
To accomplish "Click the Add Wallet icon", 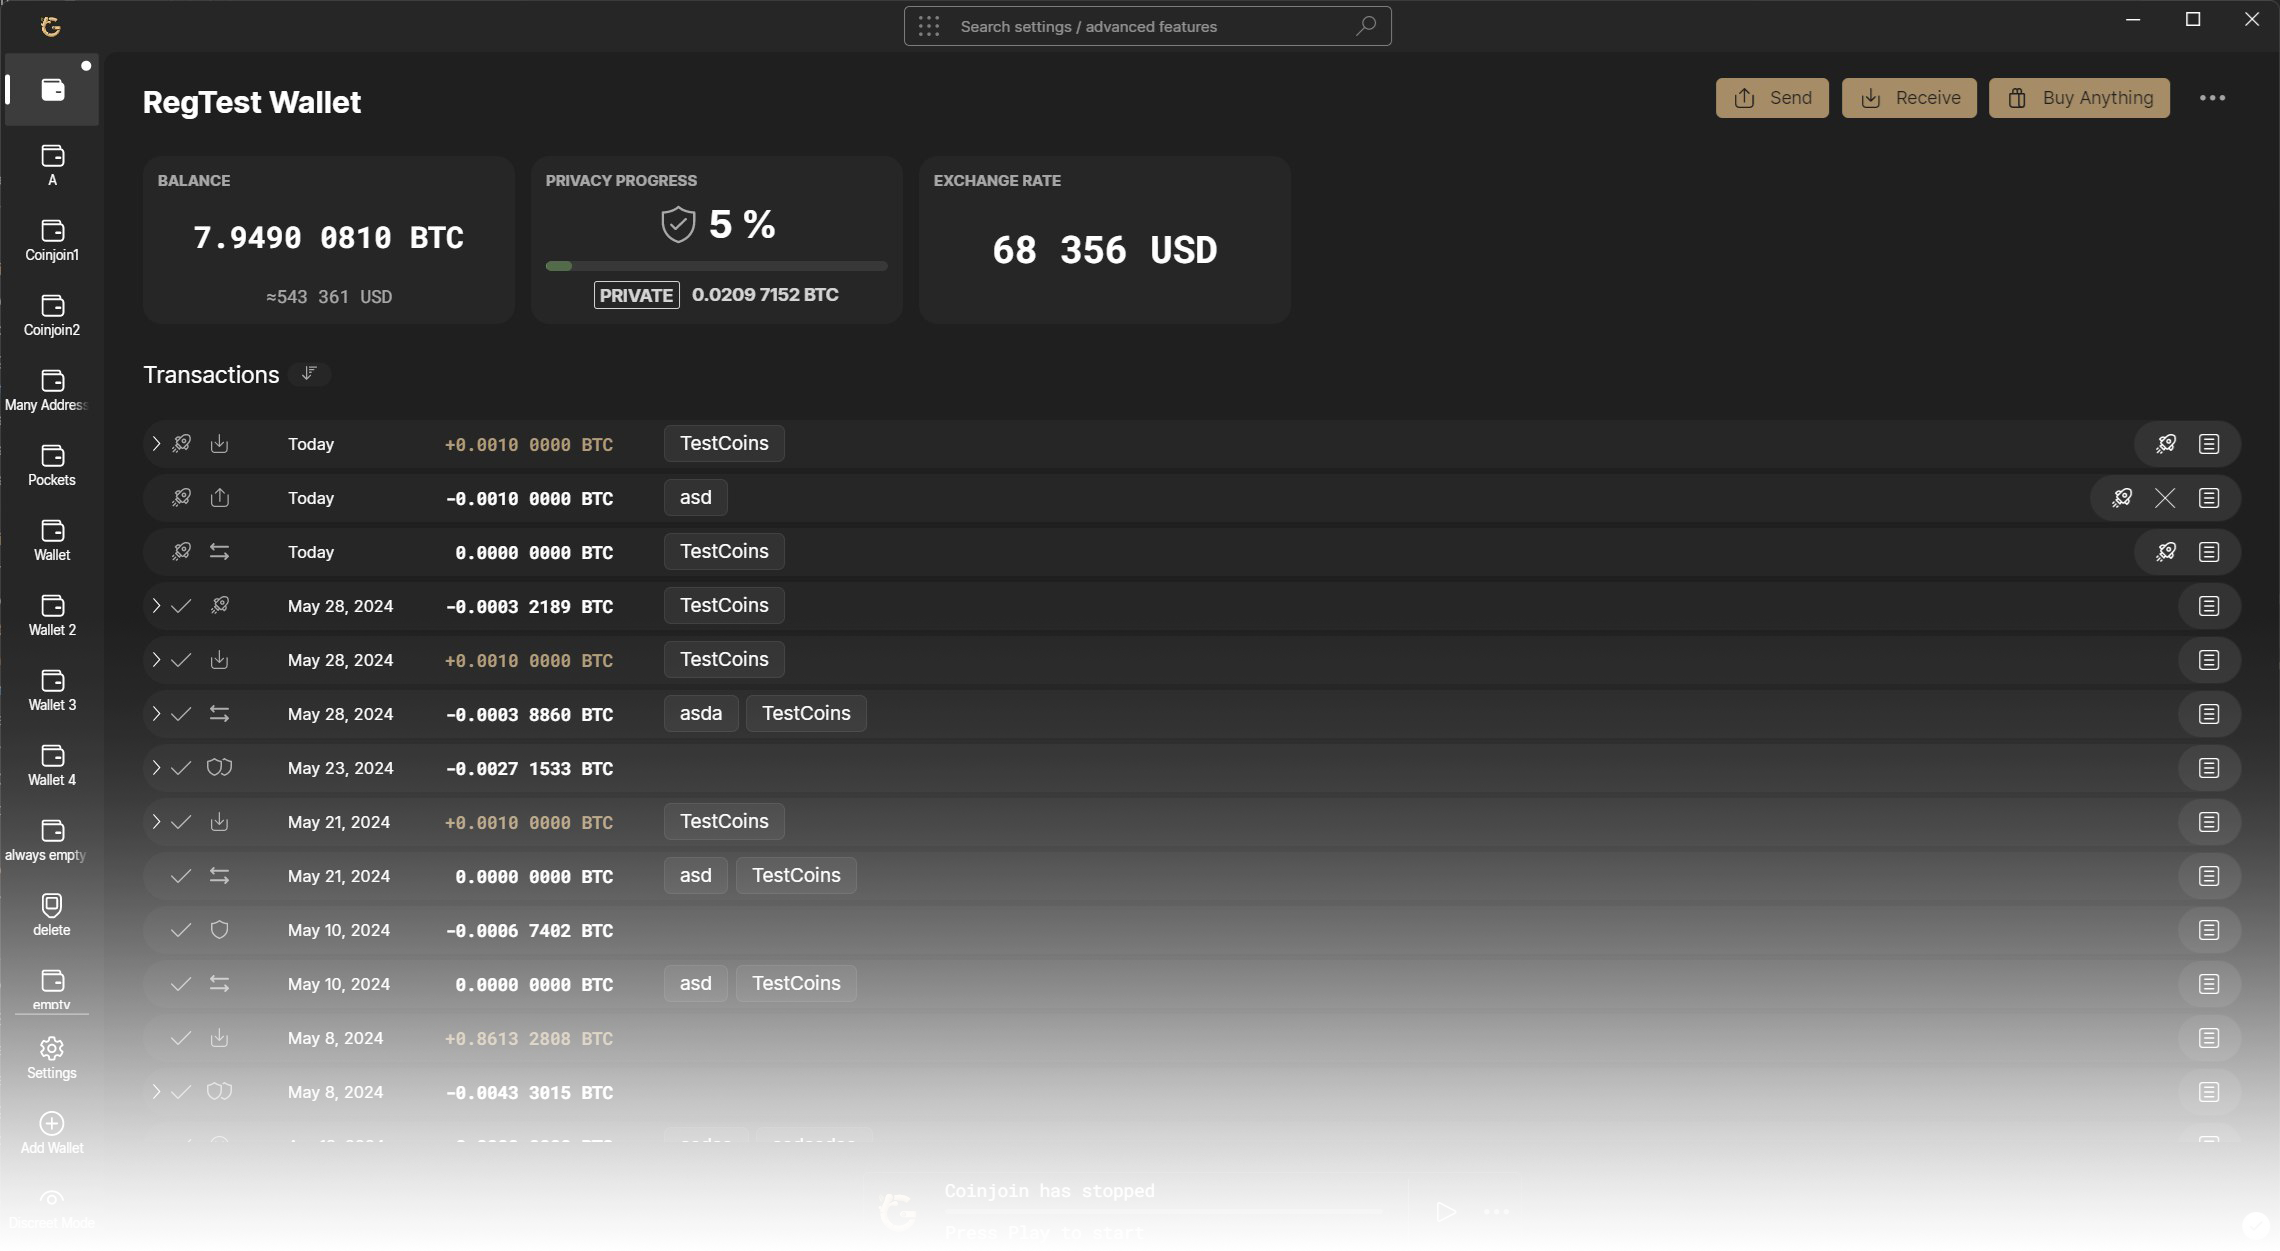I will tap(52, 1124).
